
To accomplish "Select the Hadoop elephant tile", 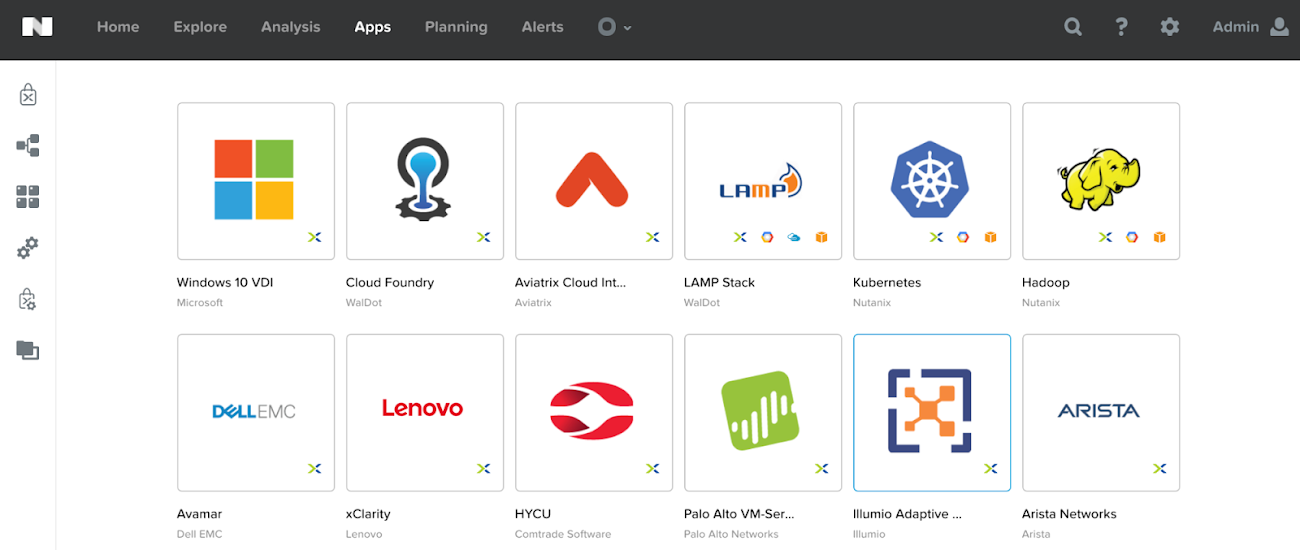I will (1101, 181).
